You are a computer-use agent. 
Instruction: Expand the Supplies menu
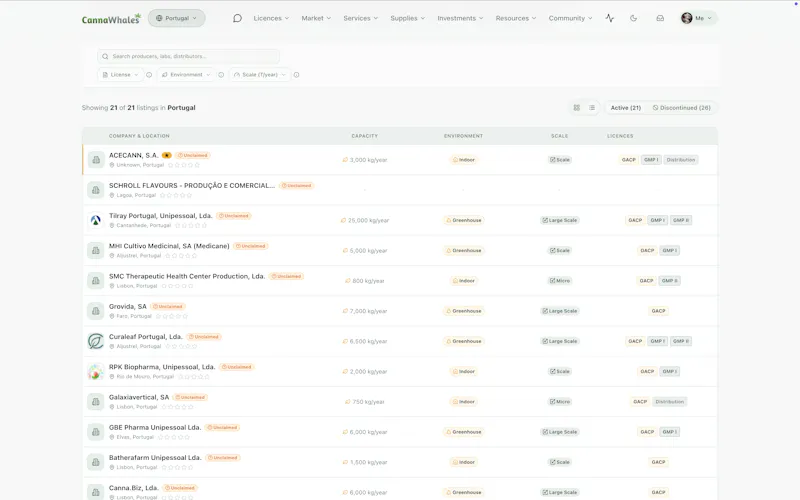point(407,18)
